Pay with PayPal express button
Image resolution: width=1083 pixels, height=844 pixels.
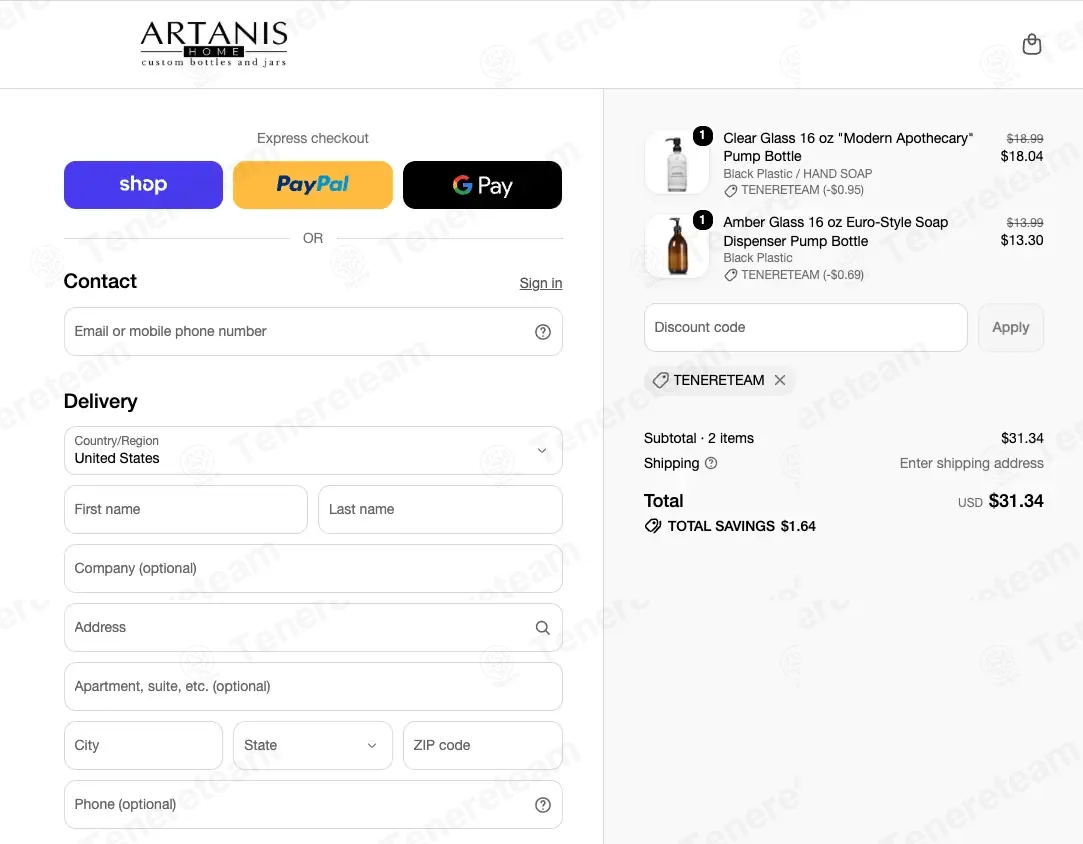(313, 185)
